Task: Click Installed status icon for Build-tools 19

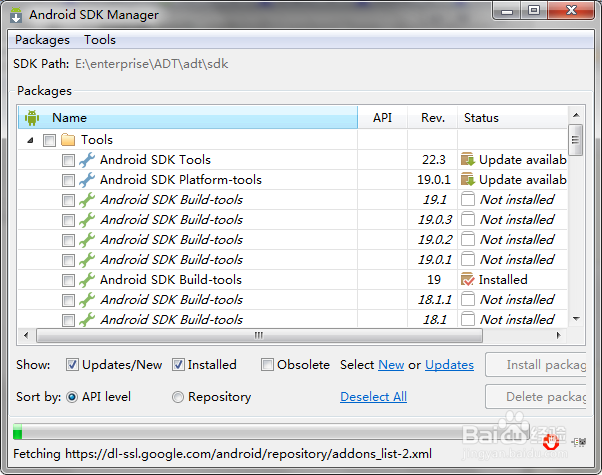Action: click(x=468, y=279)
